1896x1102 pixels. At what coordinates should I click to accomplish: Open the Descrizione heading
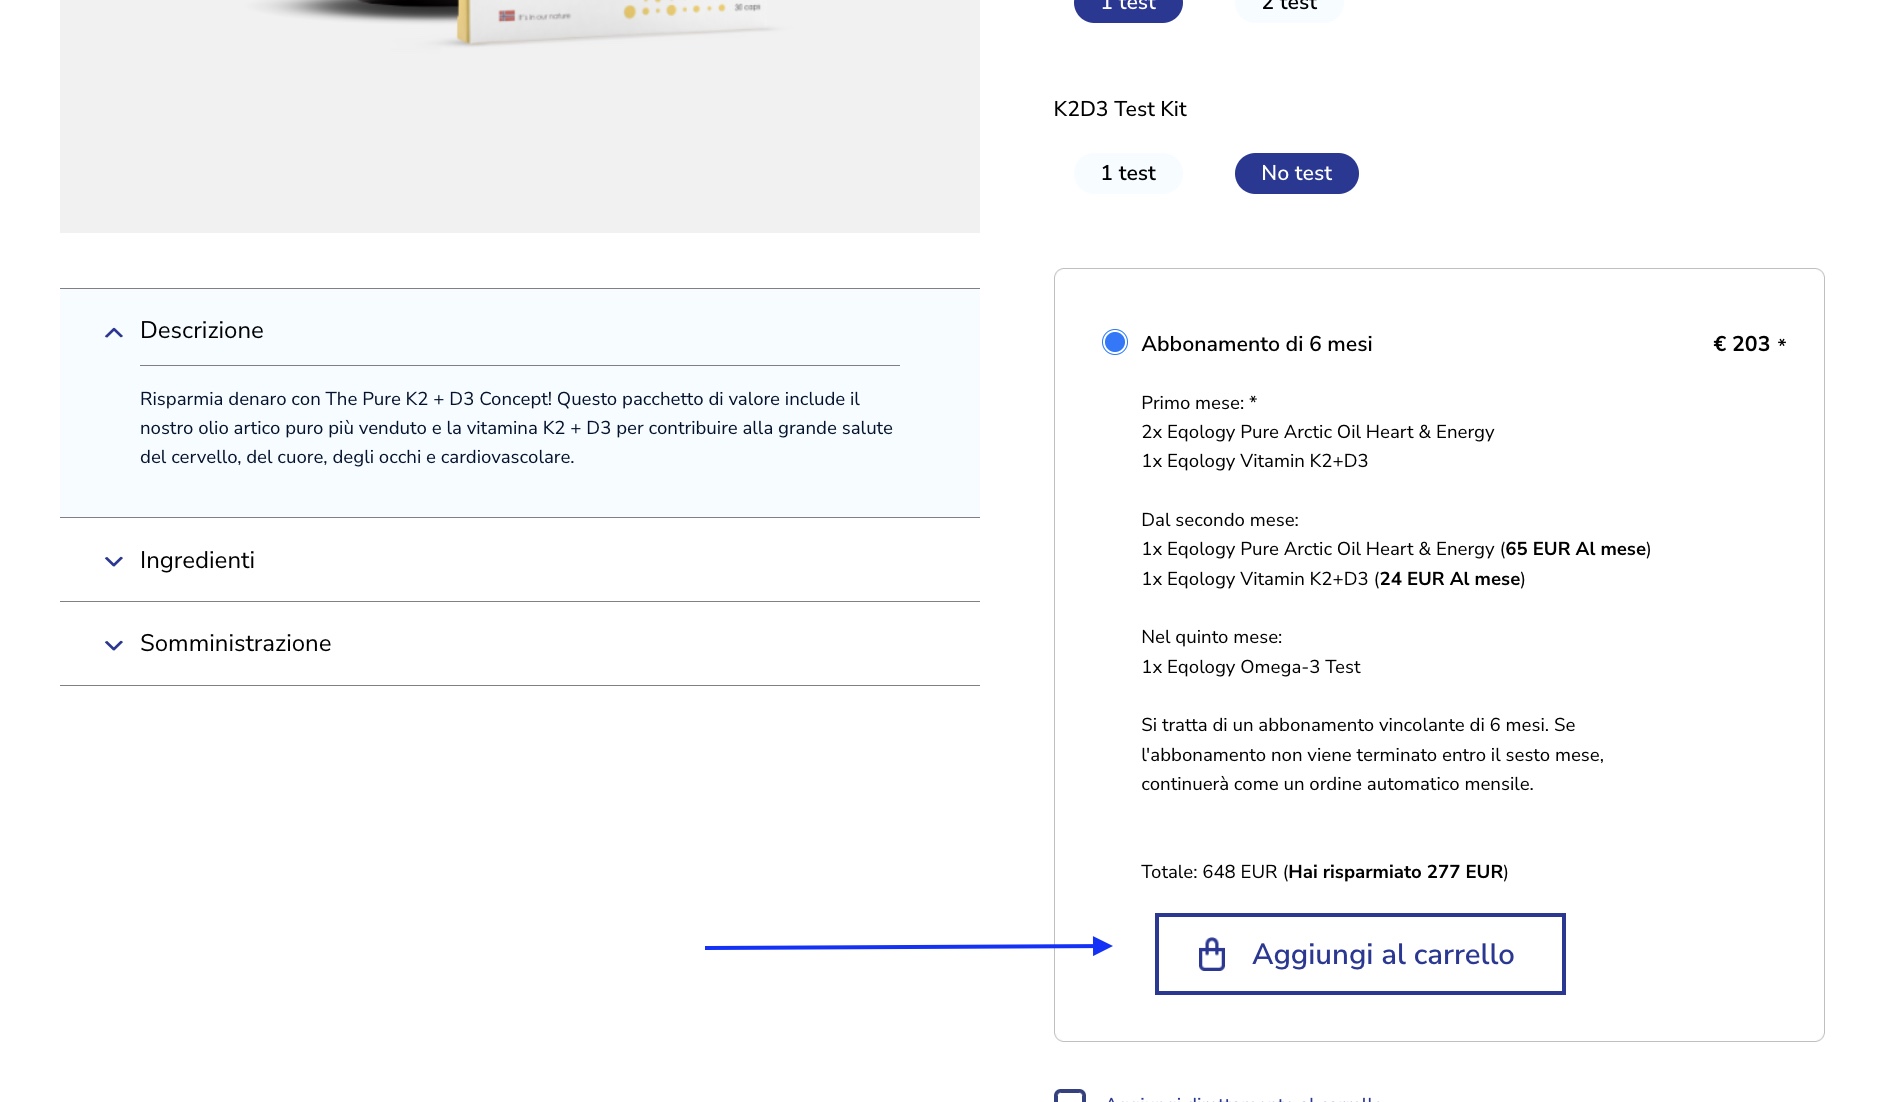click(x=202, y=330)
